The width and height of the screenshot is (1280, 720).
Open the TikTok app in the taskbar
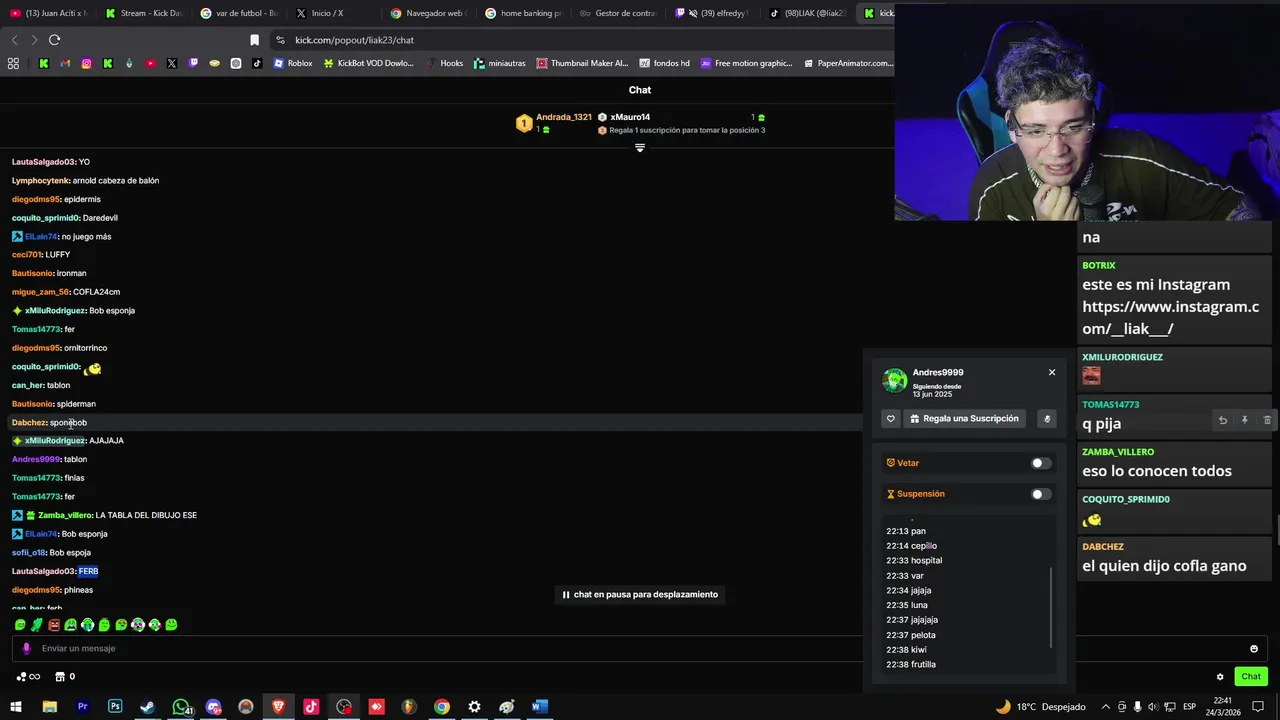(x=311, y=707)
